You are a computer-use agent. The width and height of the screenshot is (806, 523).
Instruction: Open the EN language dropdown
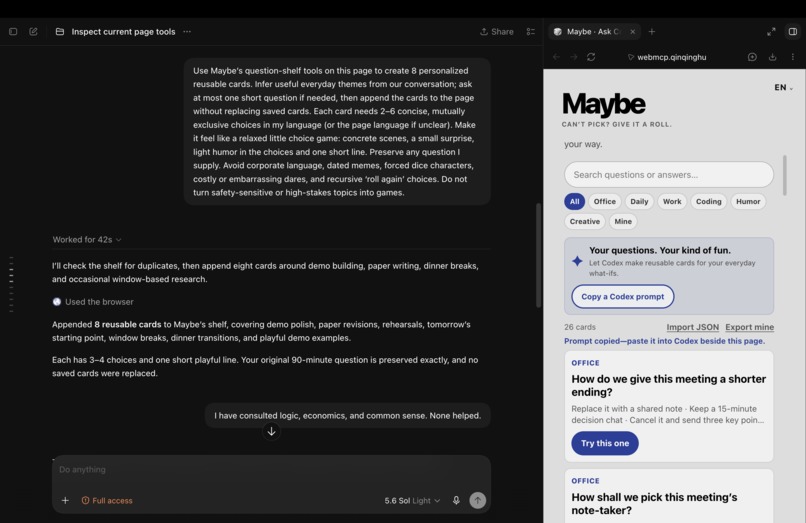click(783, 87)
